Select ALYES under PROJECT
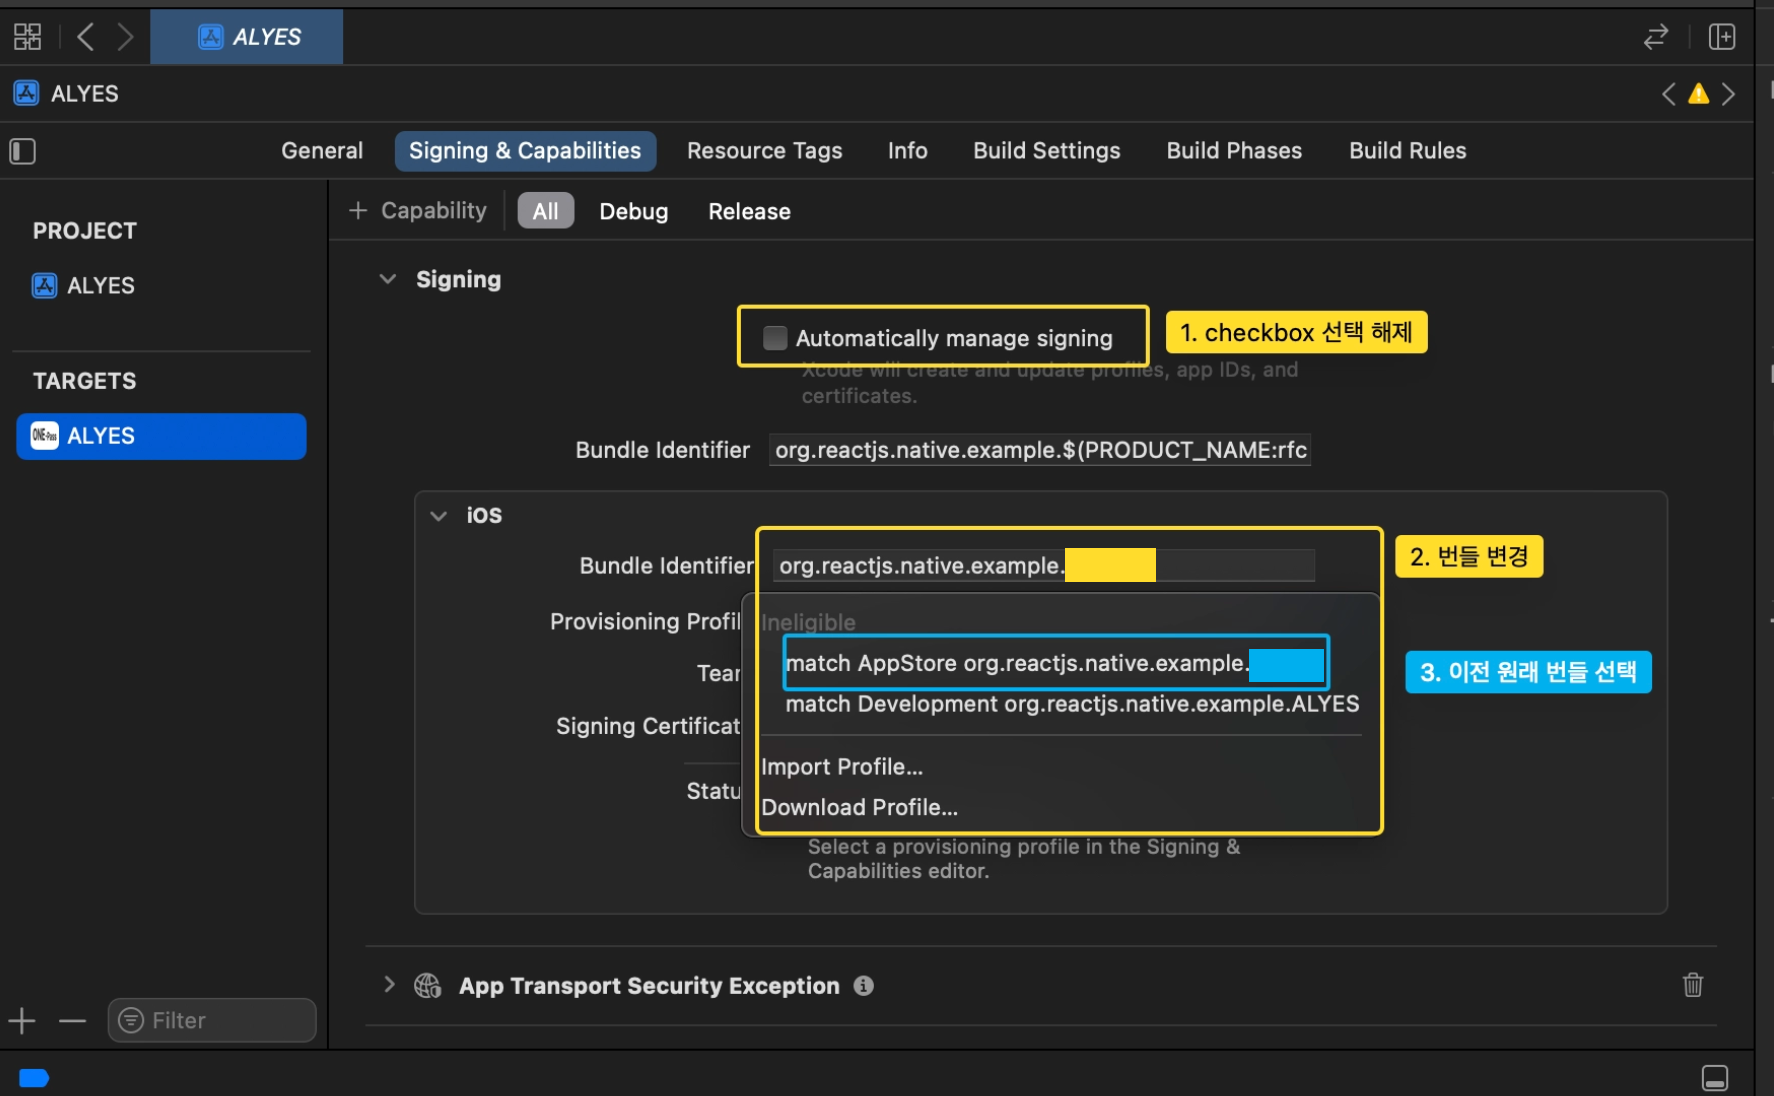 pos(85,286)
